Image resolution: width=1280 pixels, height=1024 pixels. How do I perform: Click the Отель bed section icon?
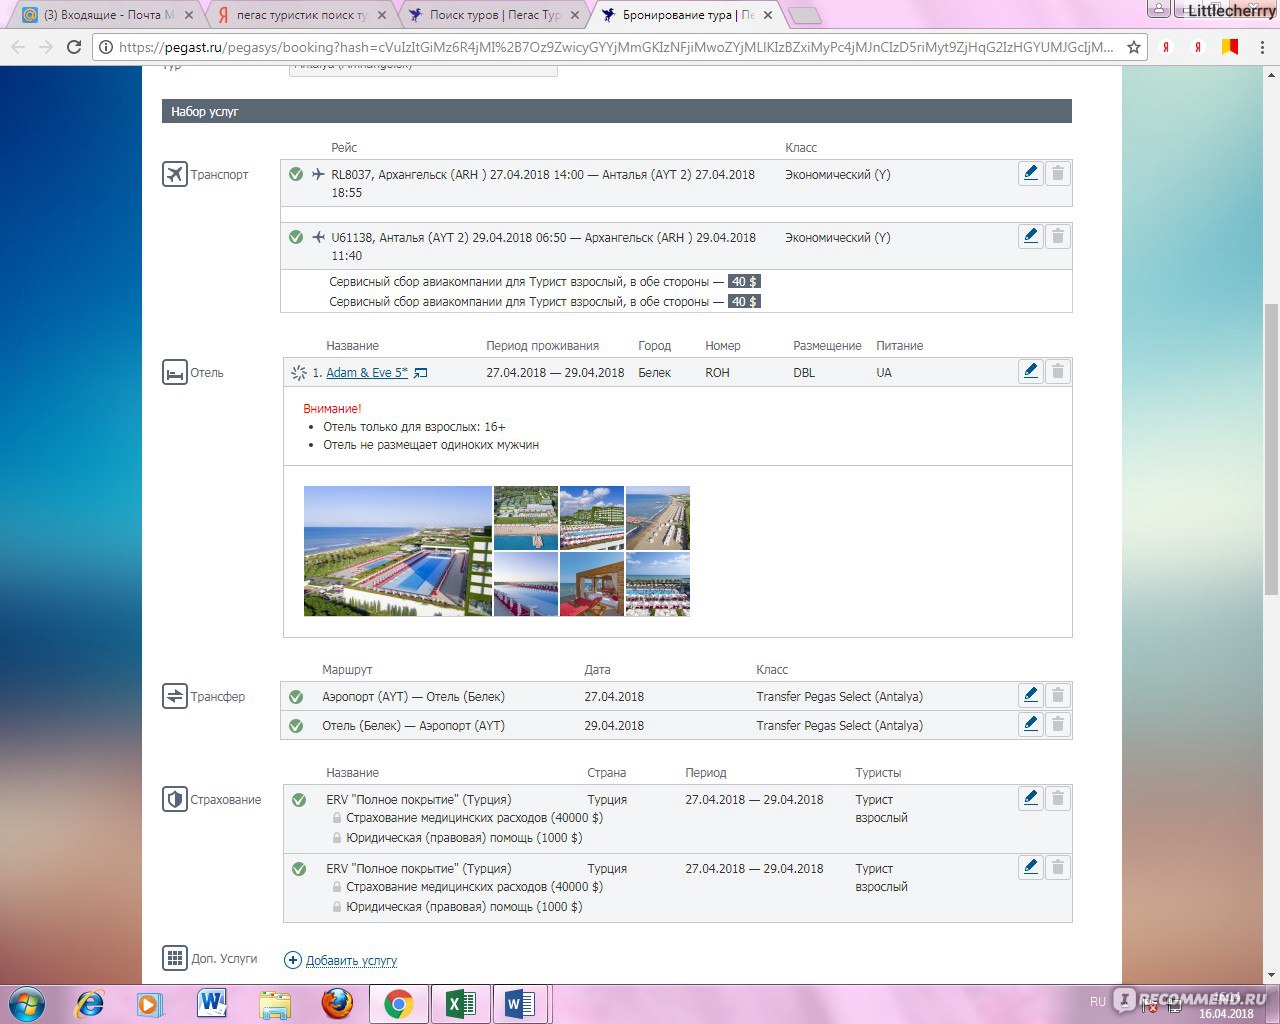[x=175, y=372]
